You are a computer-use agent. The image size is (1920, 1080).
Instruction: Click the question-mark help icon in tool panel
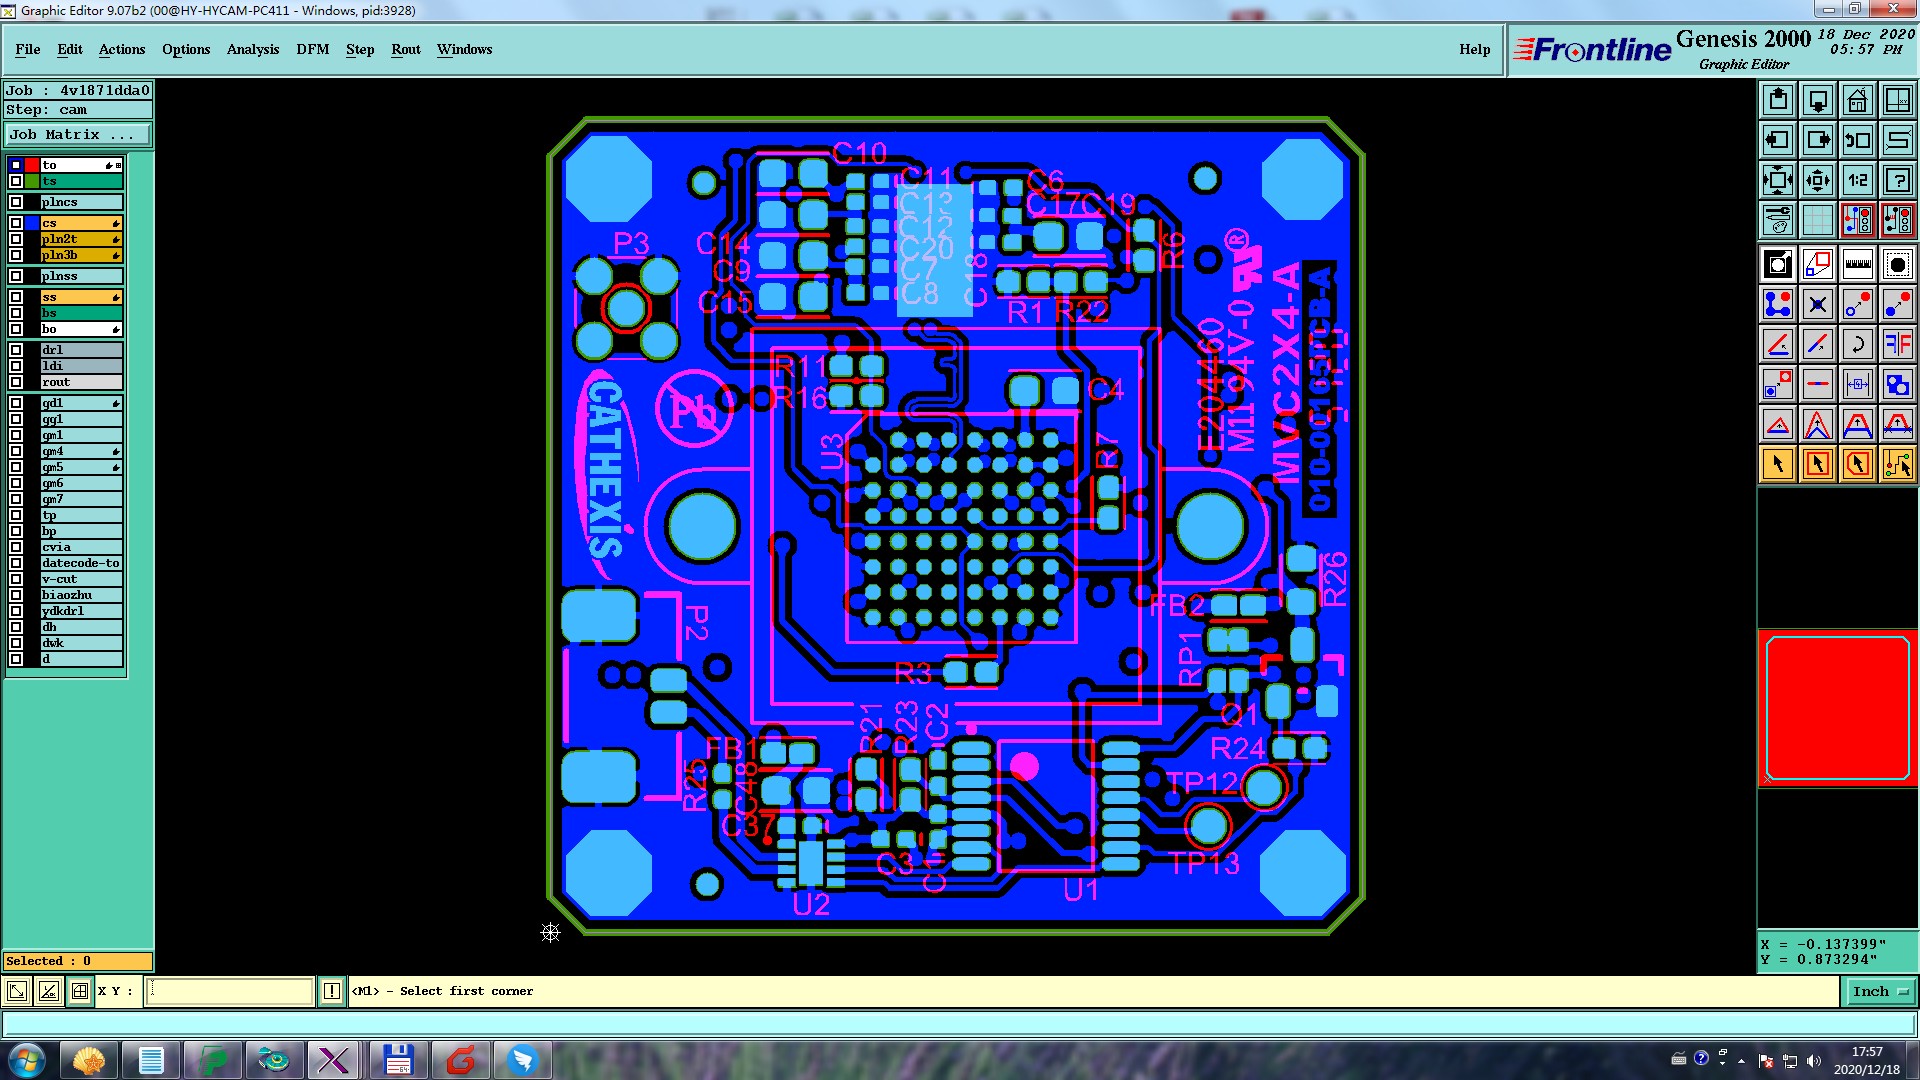1897,180
